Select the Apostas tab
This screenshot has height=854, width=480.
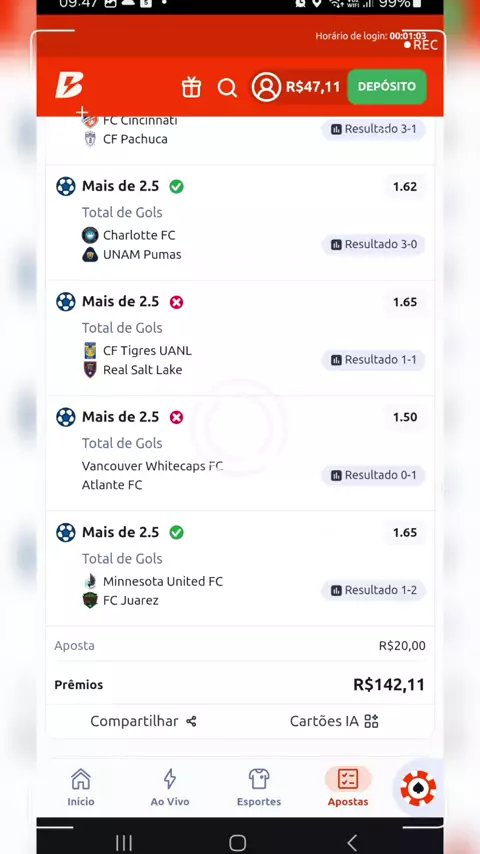click(348, 788)
